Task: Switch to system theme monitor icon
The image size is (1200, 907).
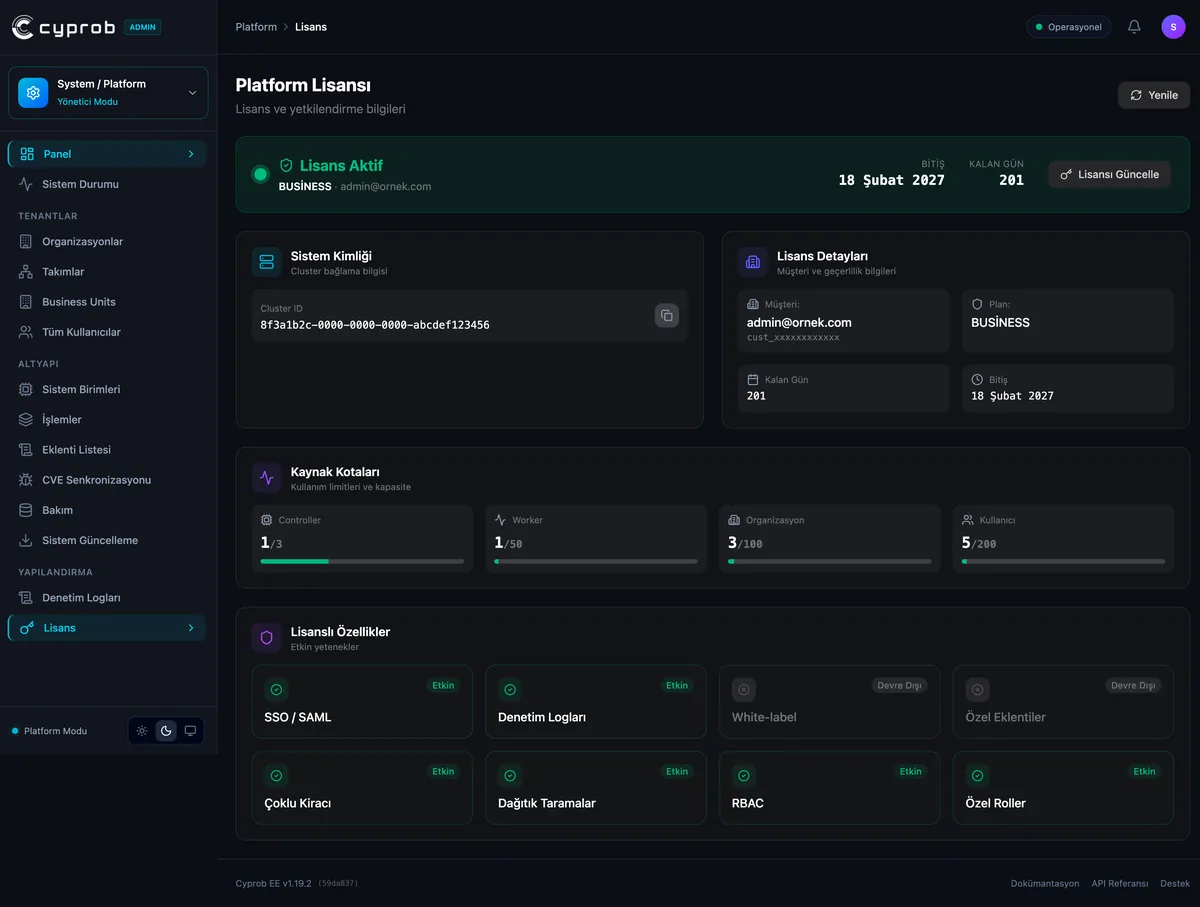Action: pos(190,731)
